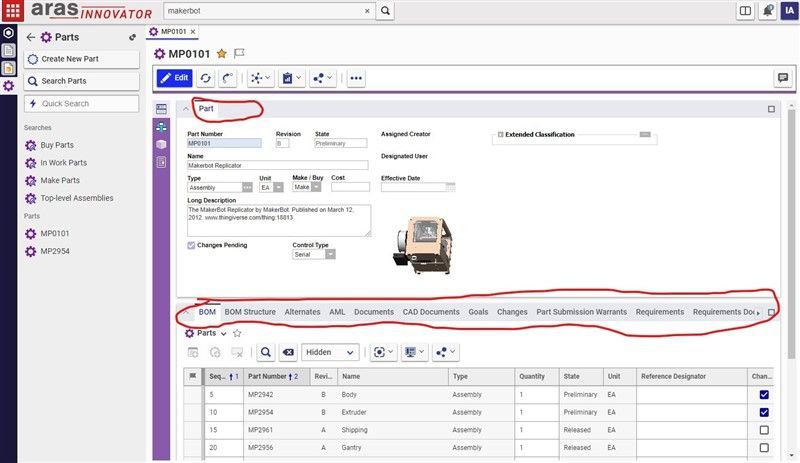The height and width of the screenshot is (463, 800).
Task: Switch to the BOM Structure tab
Action: tap(249, 312)
